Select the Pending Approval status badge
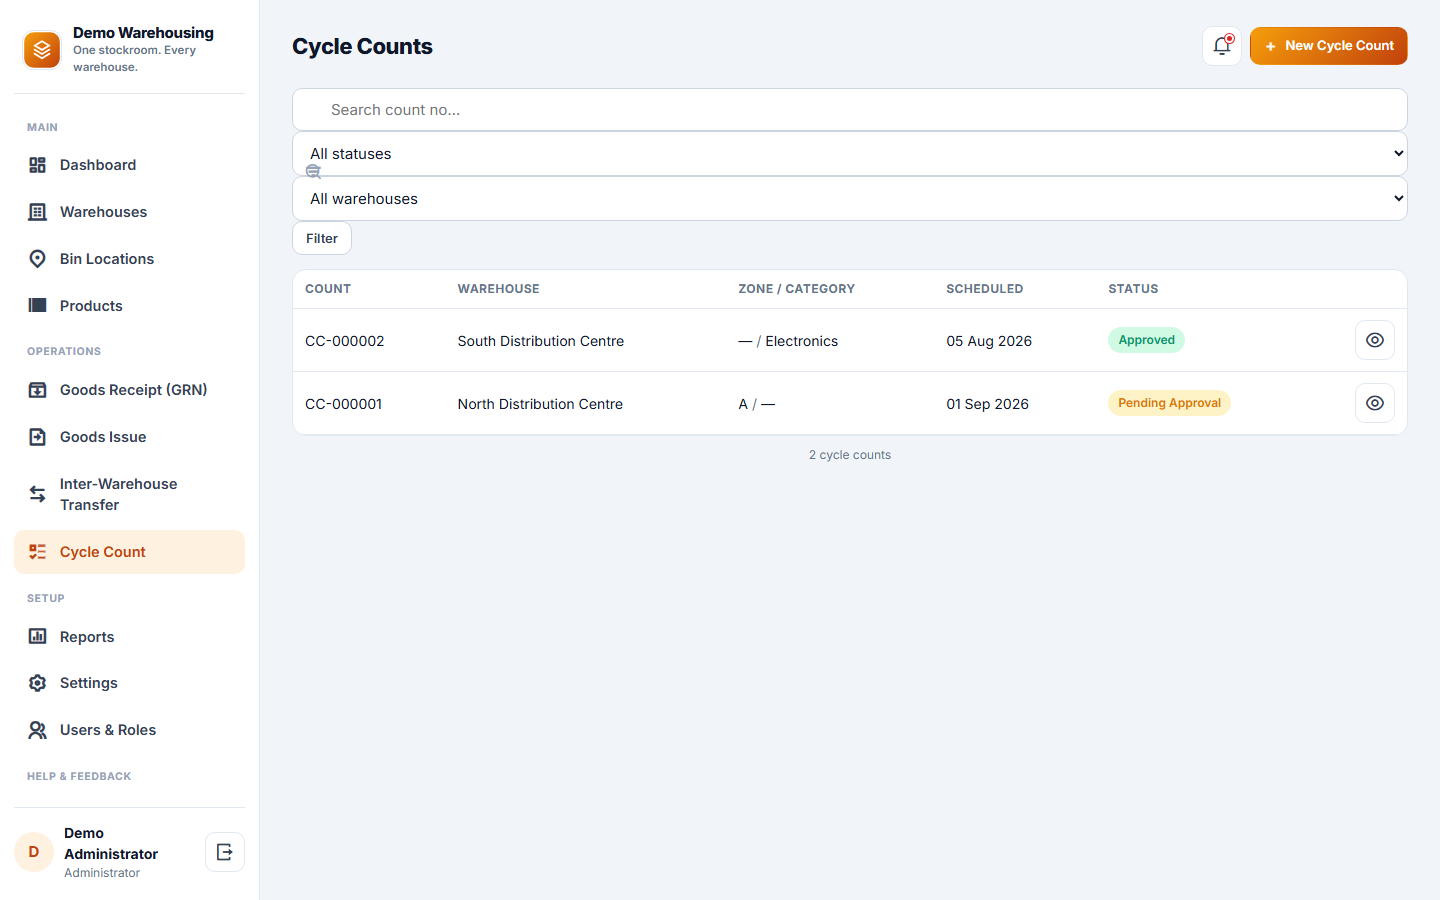1440x900 pixels. [x=1169, y=403]
